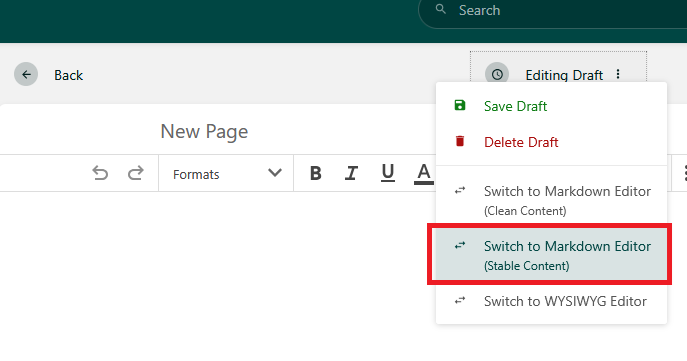
Task: Redo the last edit
Action: pyautogui.click(x=136, y=173)
